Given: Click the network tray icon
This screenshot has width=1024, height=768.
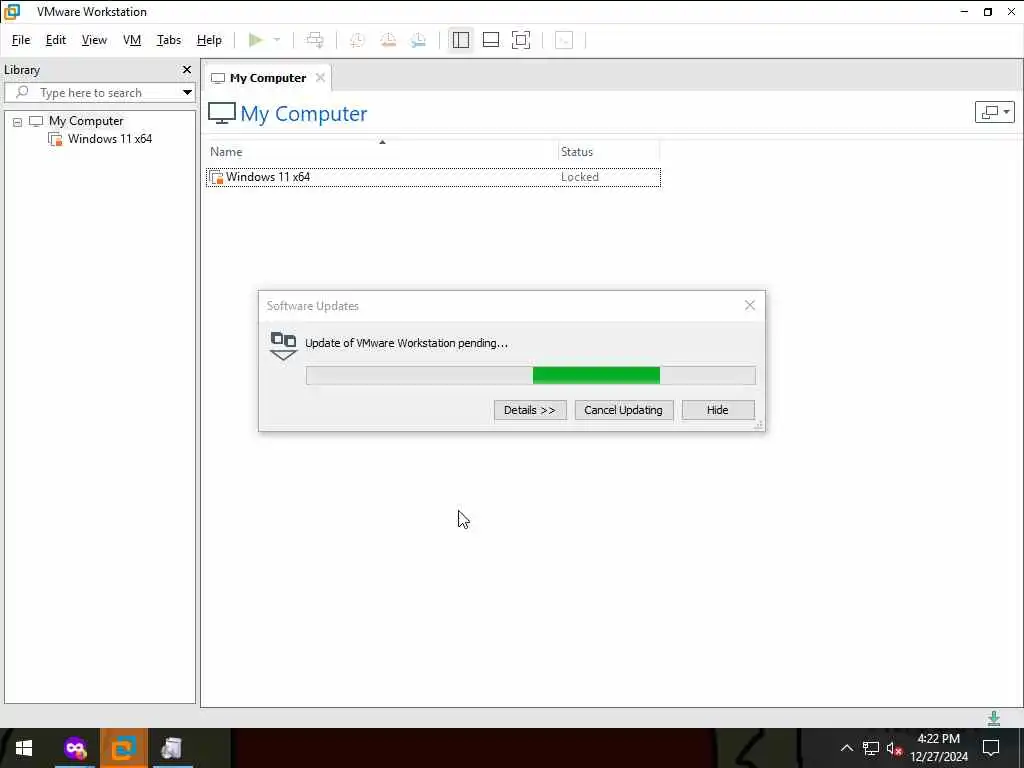Looking at the screenshot, I should click(871, 748).
